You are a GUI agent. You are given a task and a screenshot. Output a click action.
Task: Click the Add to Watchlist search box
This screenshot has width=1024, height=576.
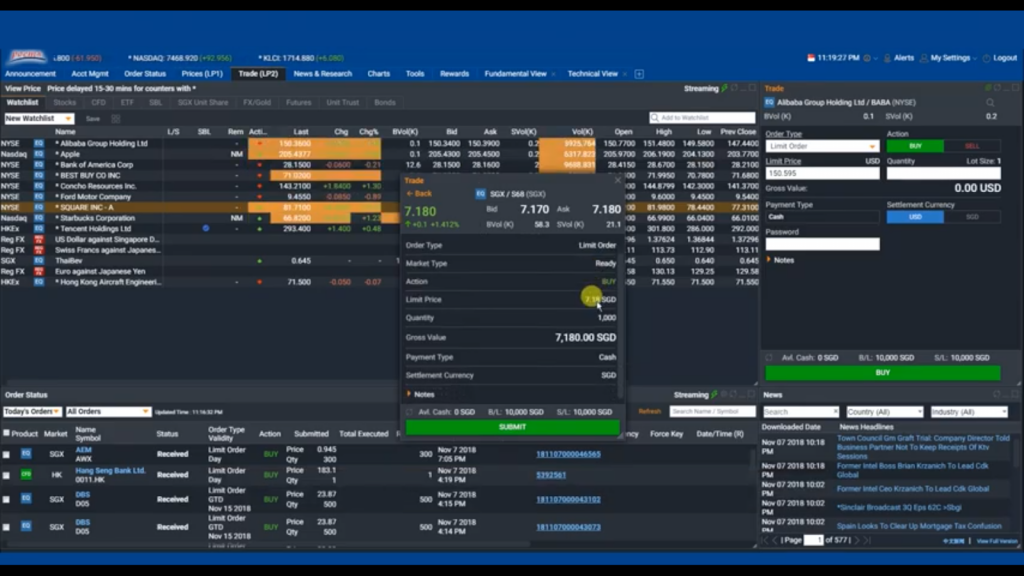coord(702,118)
